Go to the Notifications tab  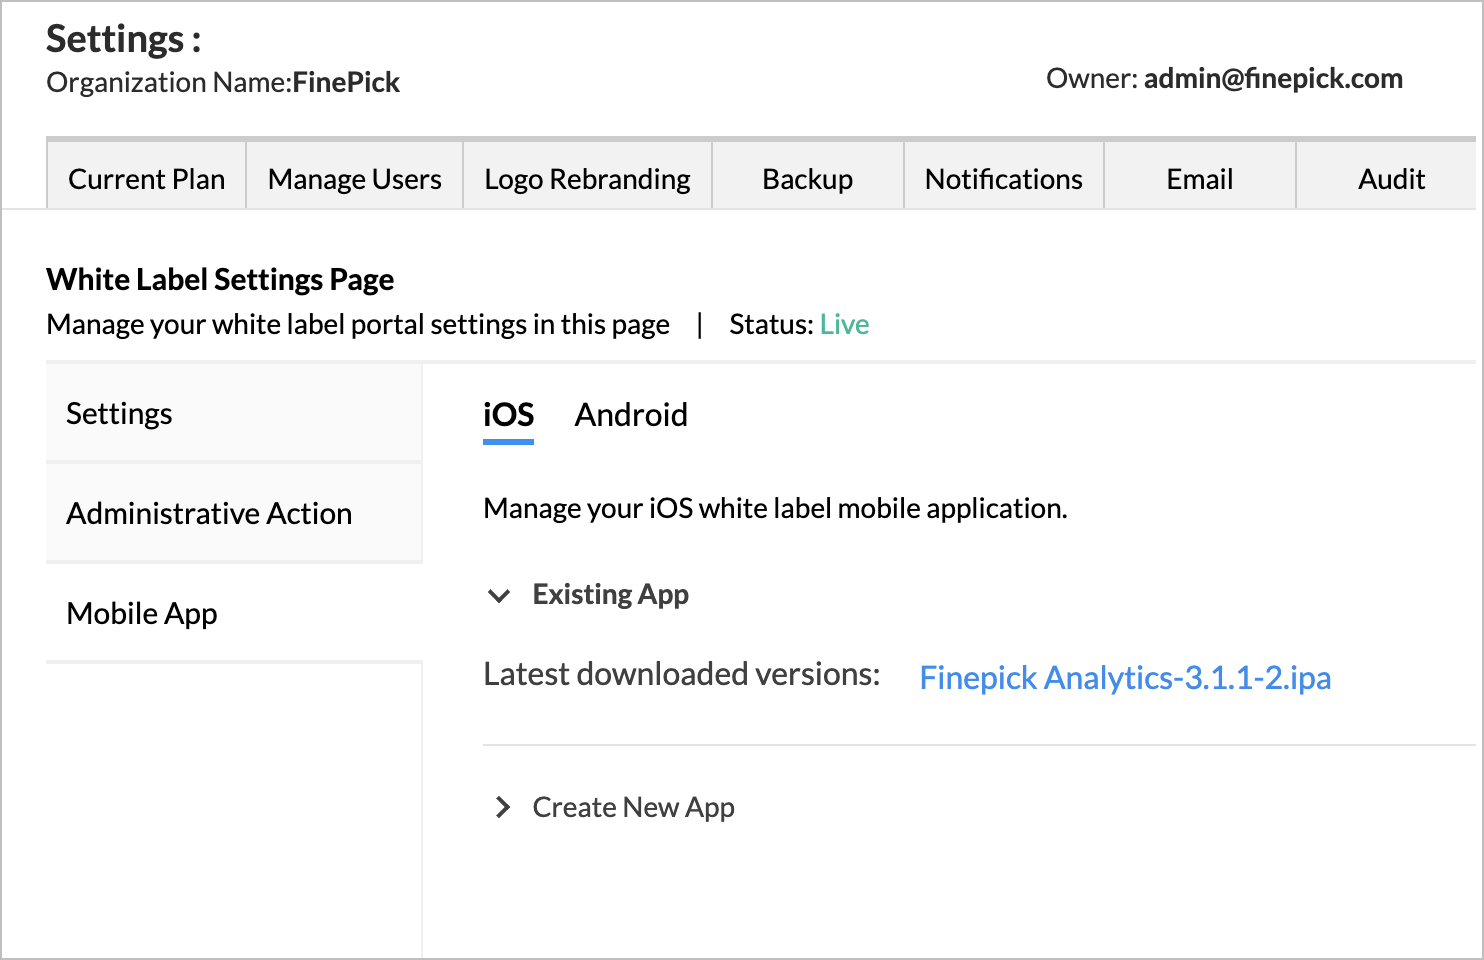pyautogui.click(x=1003, y=178)
